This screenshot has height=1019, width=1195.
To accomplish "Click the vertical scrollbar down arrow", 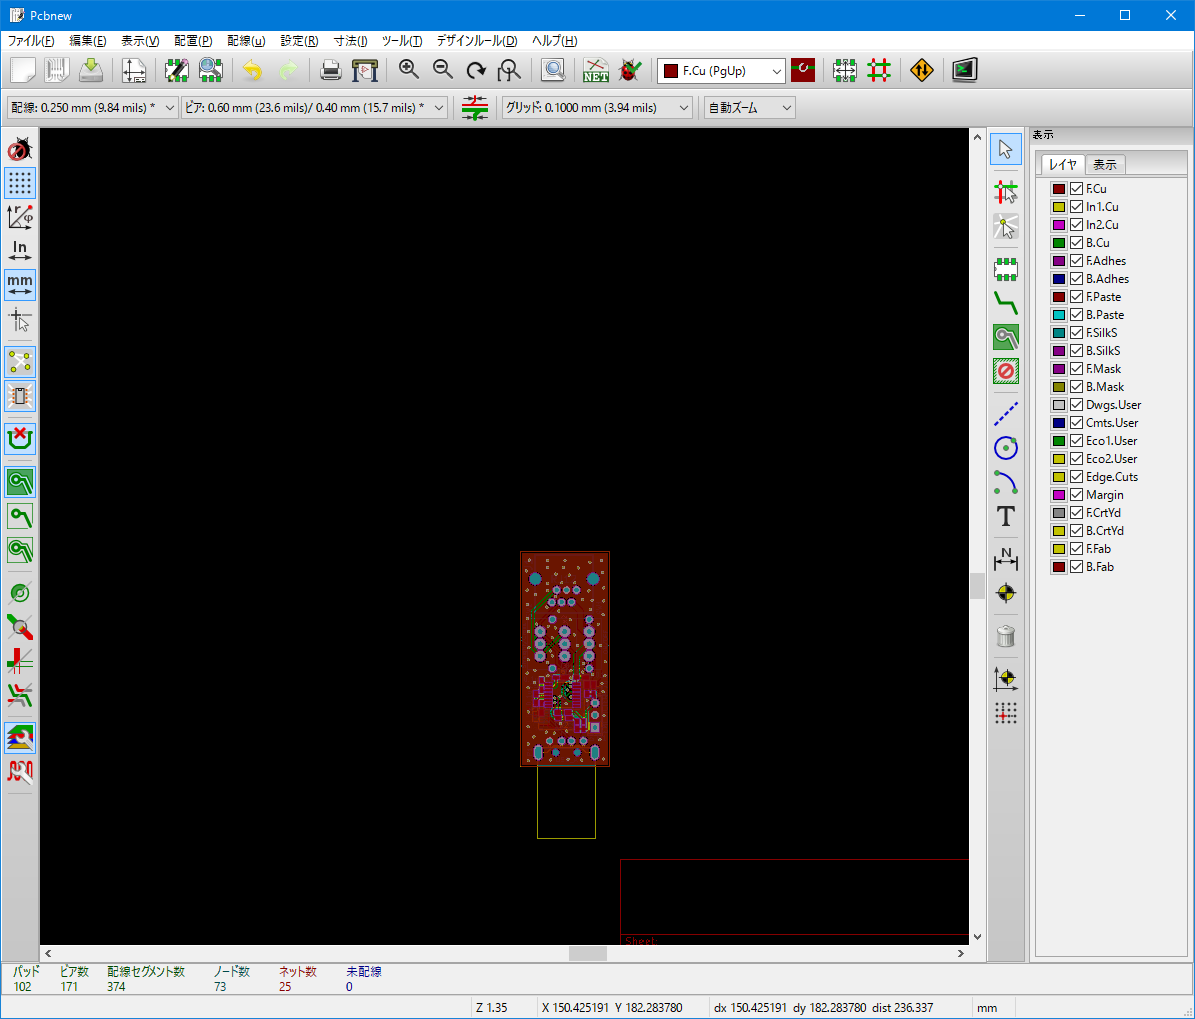I will click(x=977, y=937).
